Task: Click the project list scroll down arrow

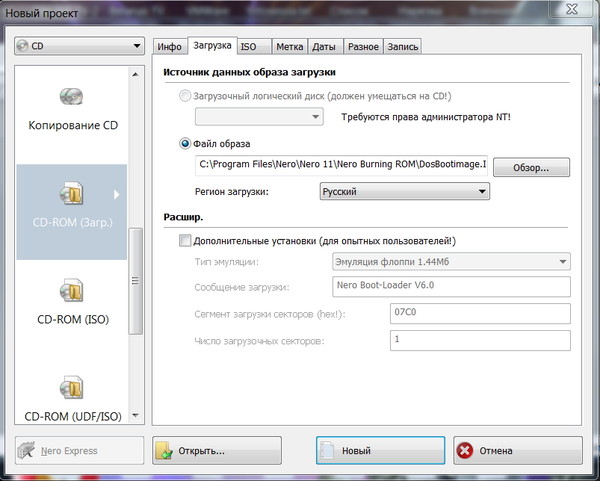Action: (x=135, y=415)
